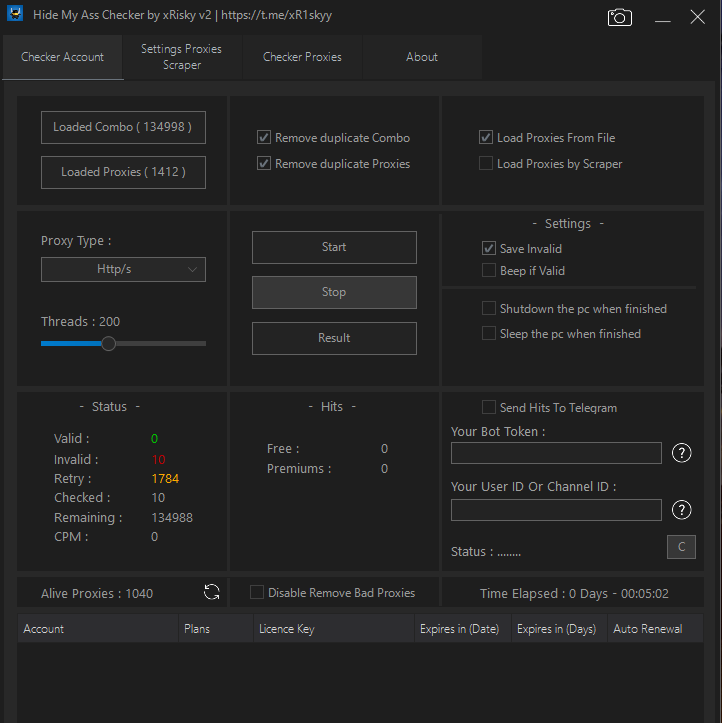Viewport: 722px width, 723px height.
Task: Go to the About tab
Action: (x=422, y=57)
